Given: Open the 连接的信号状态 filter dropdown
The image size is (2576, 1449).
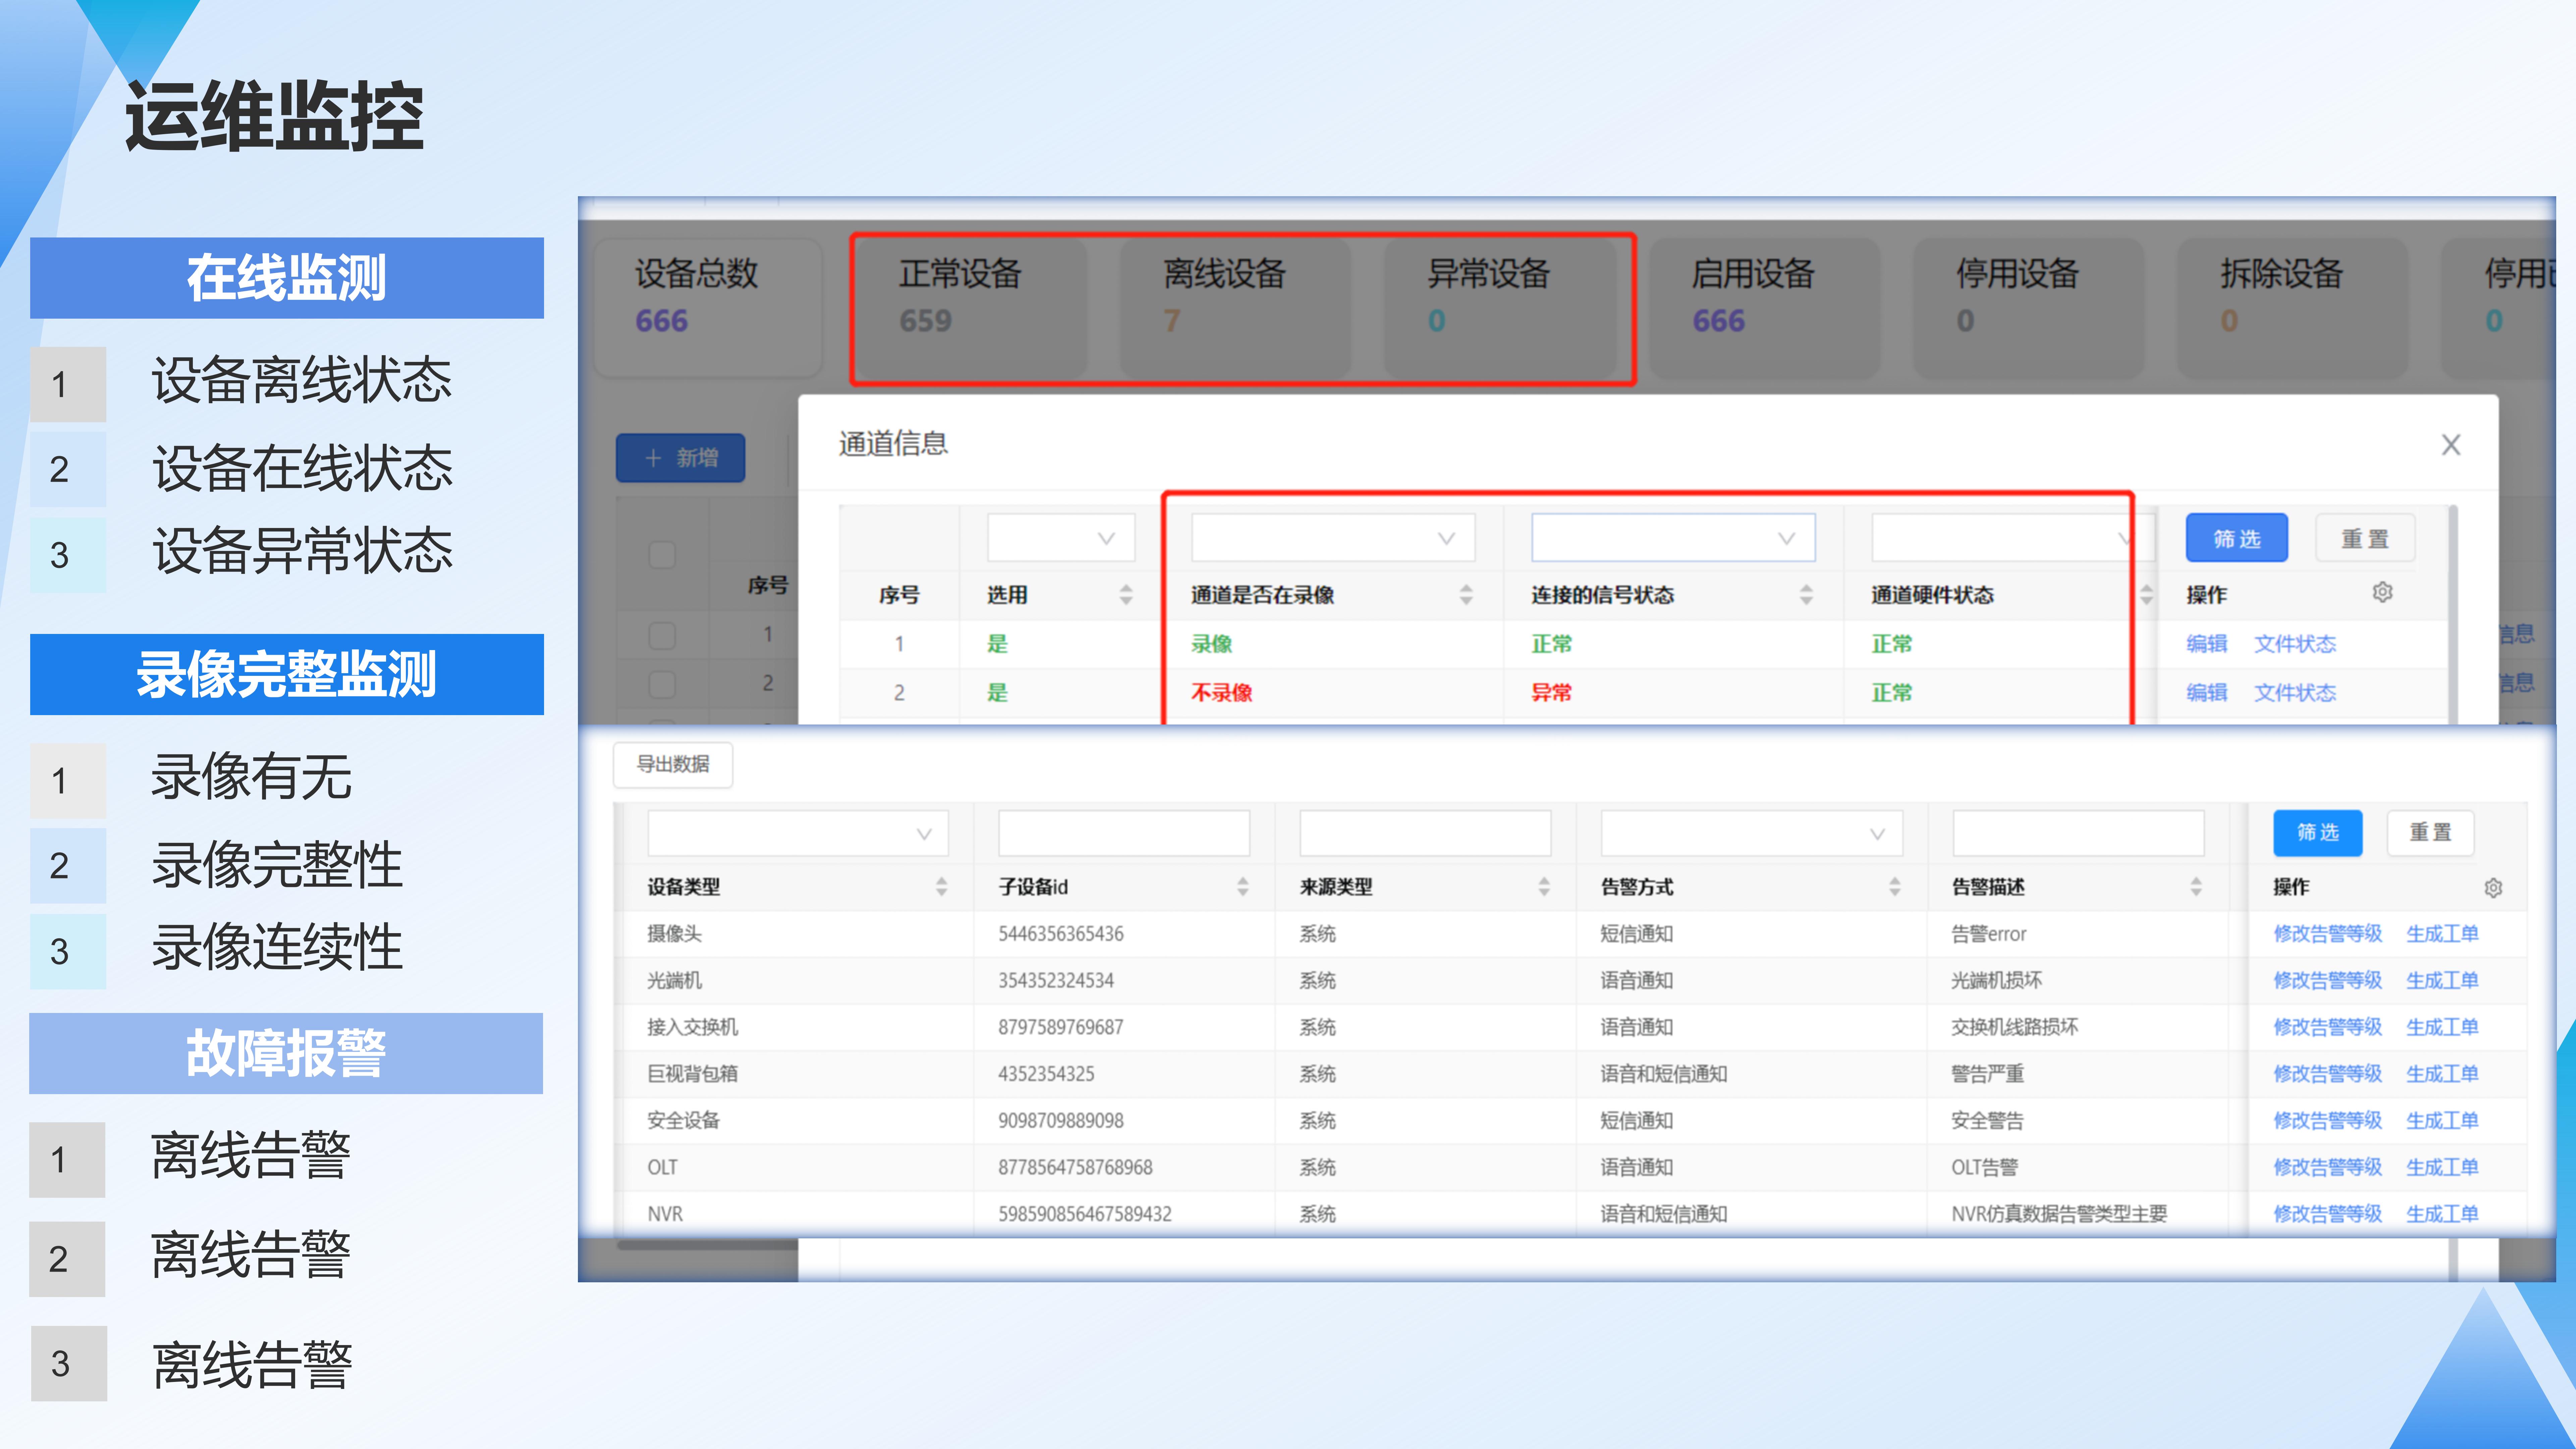Looking at the screenshot, I should pos(1673,538).
